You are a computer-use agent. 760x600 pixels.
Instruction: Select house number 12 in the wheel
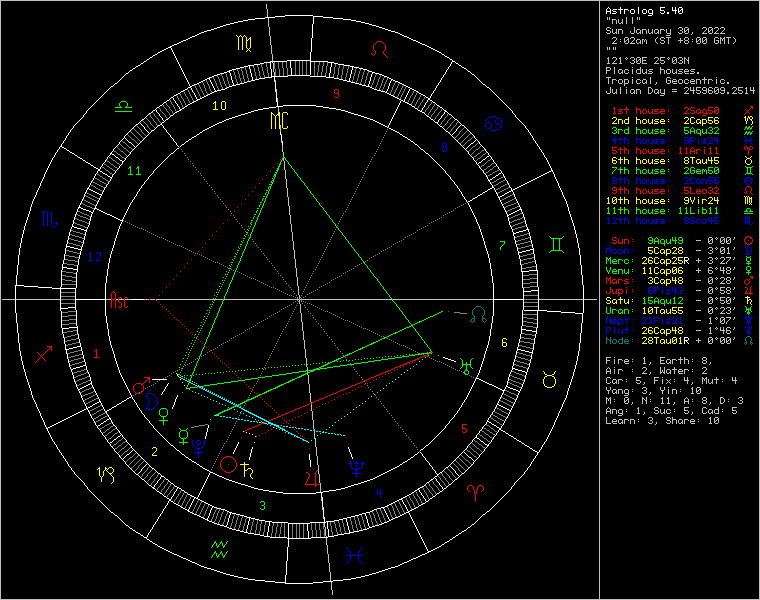pos(95,256)
